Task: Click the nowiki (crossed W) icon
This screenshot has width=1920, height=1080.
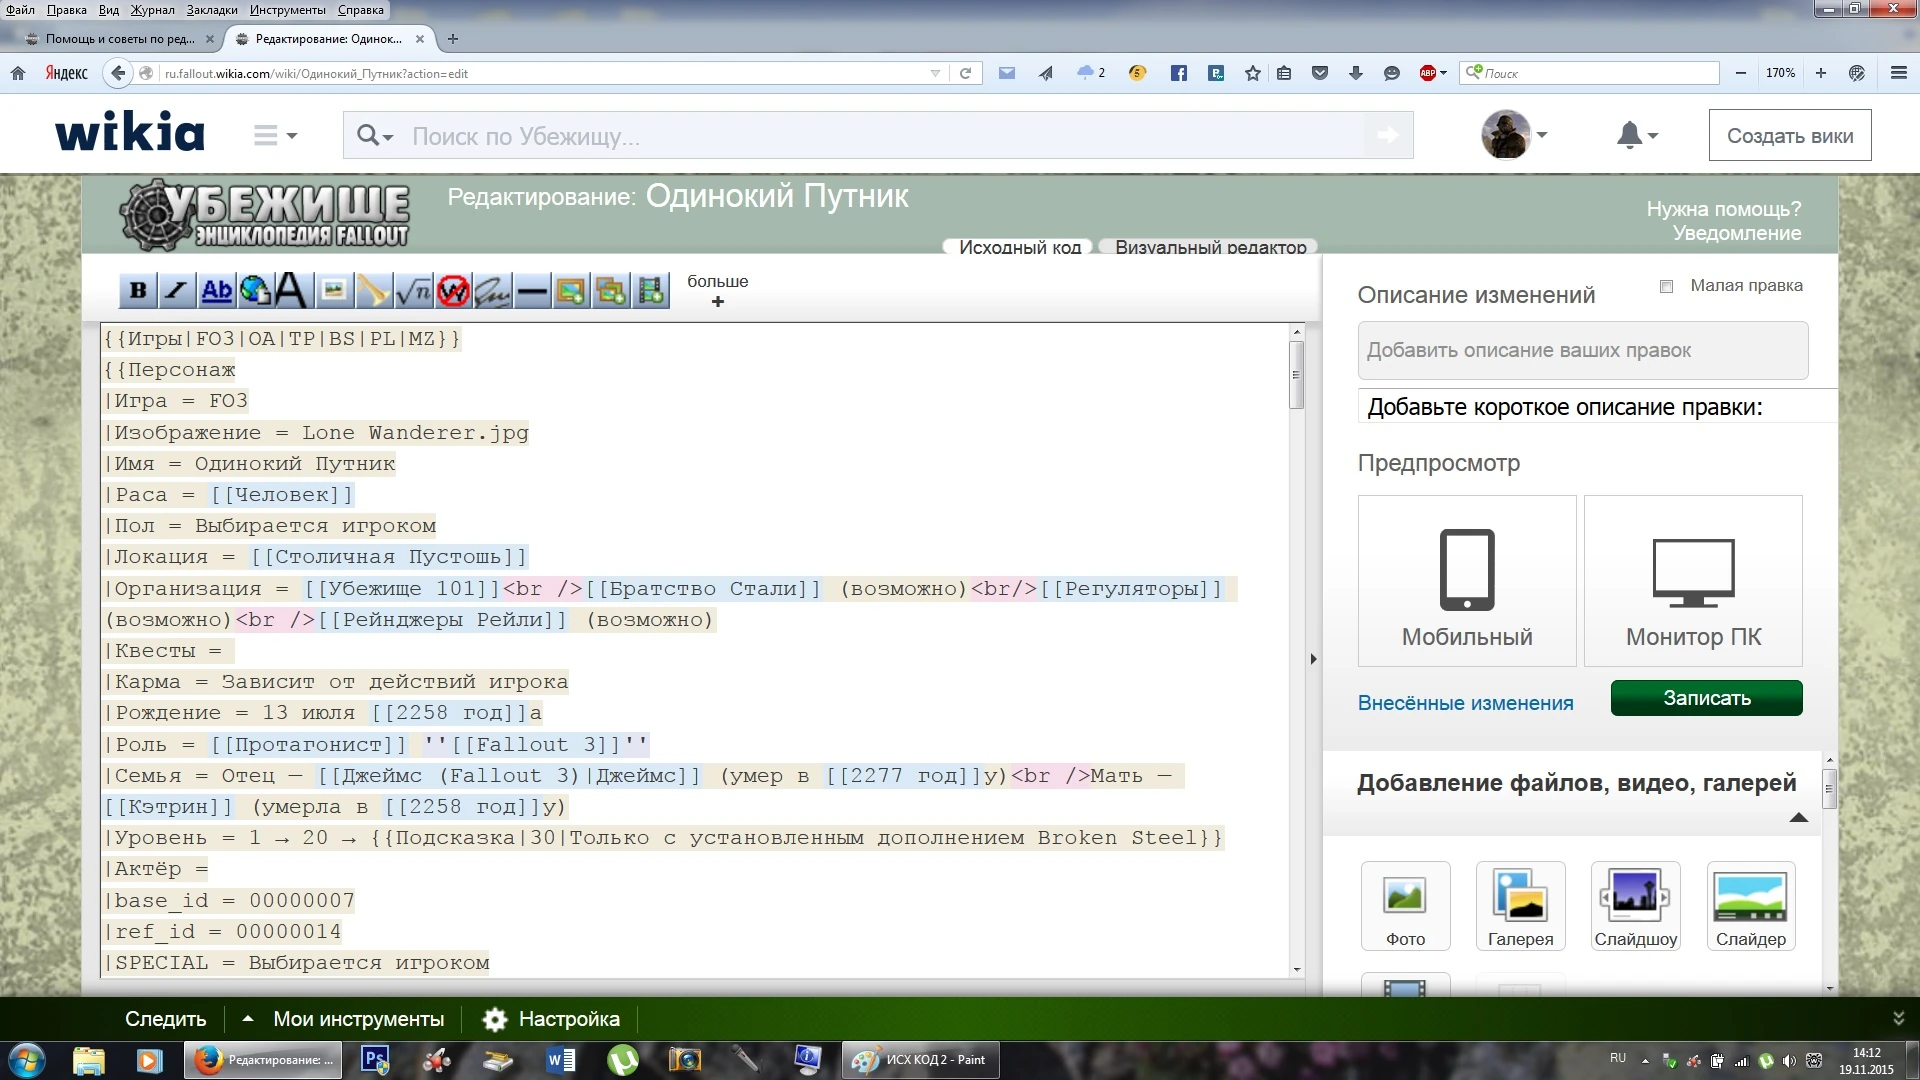Action: tap(453, 291)
